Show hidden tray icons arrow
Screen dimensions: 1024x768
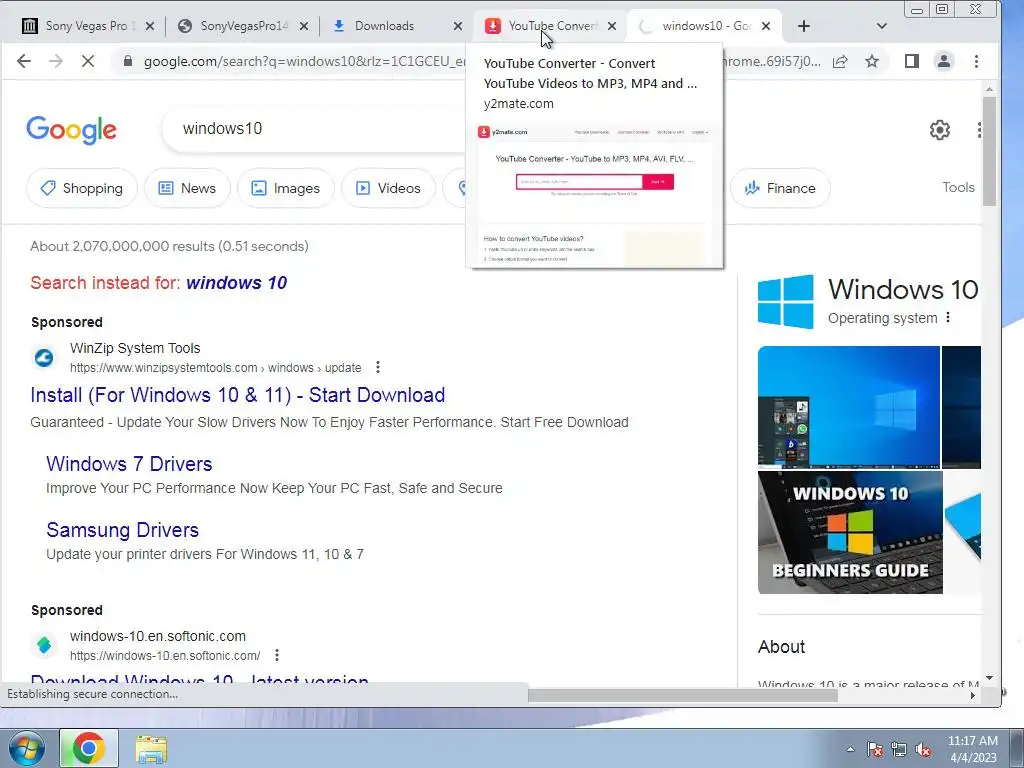850,749
